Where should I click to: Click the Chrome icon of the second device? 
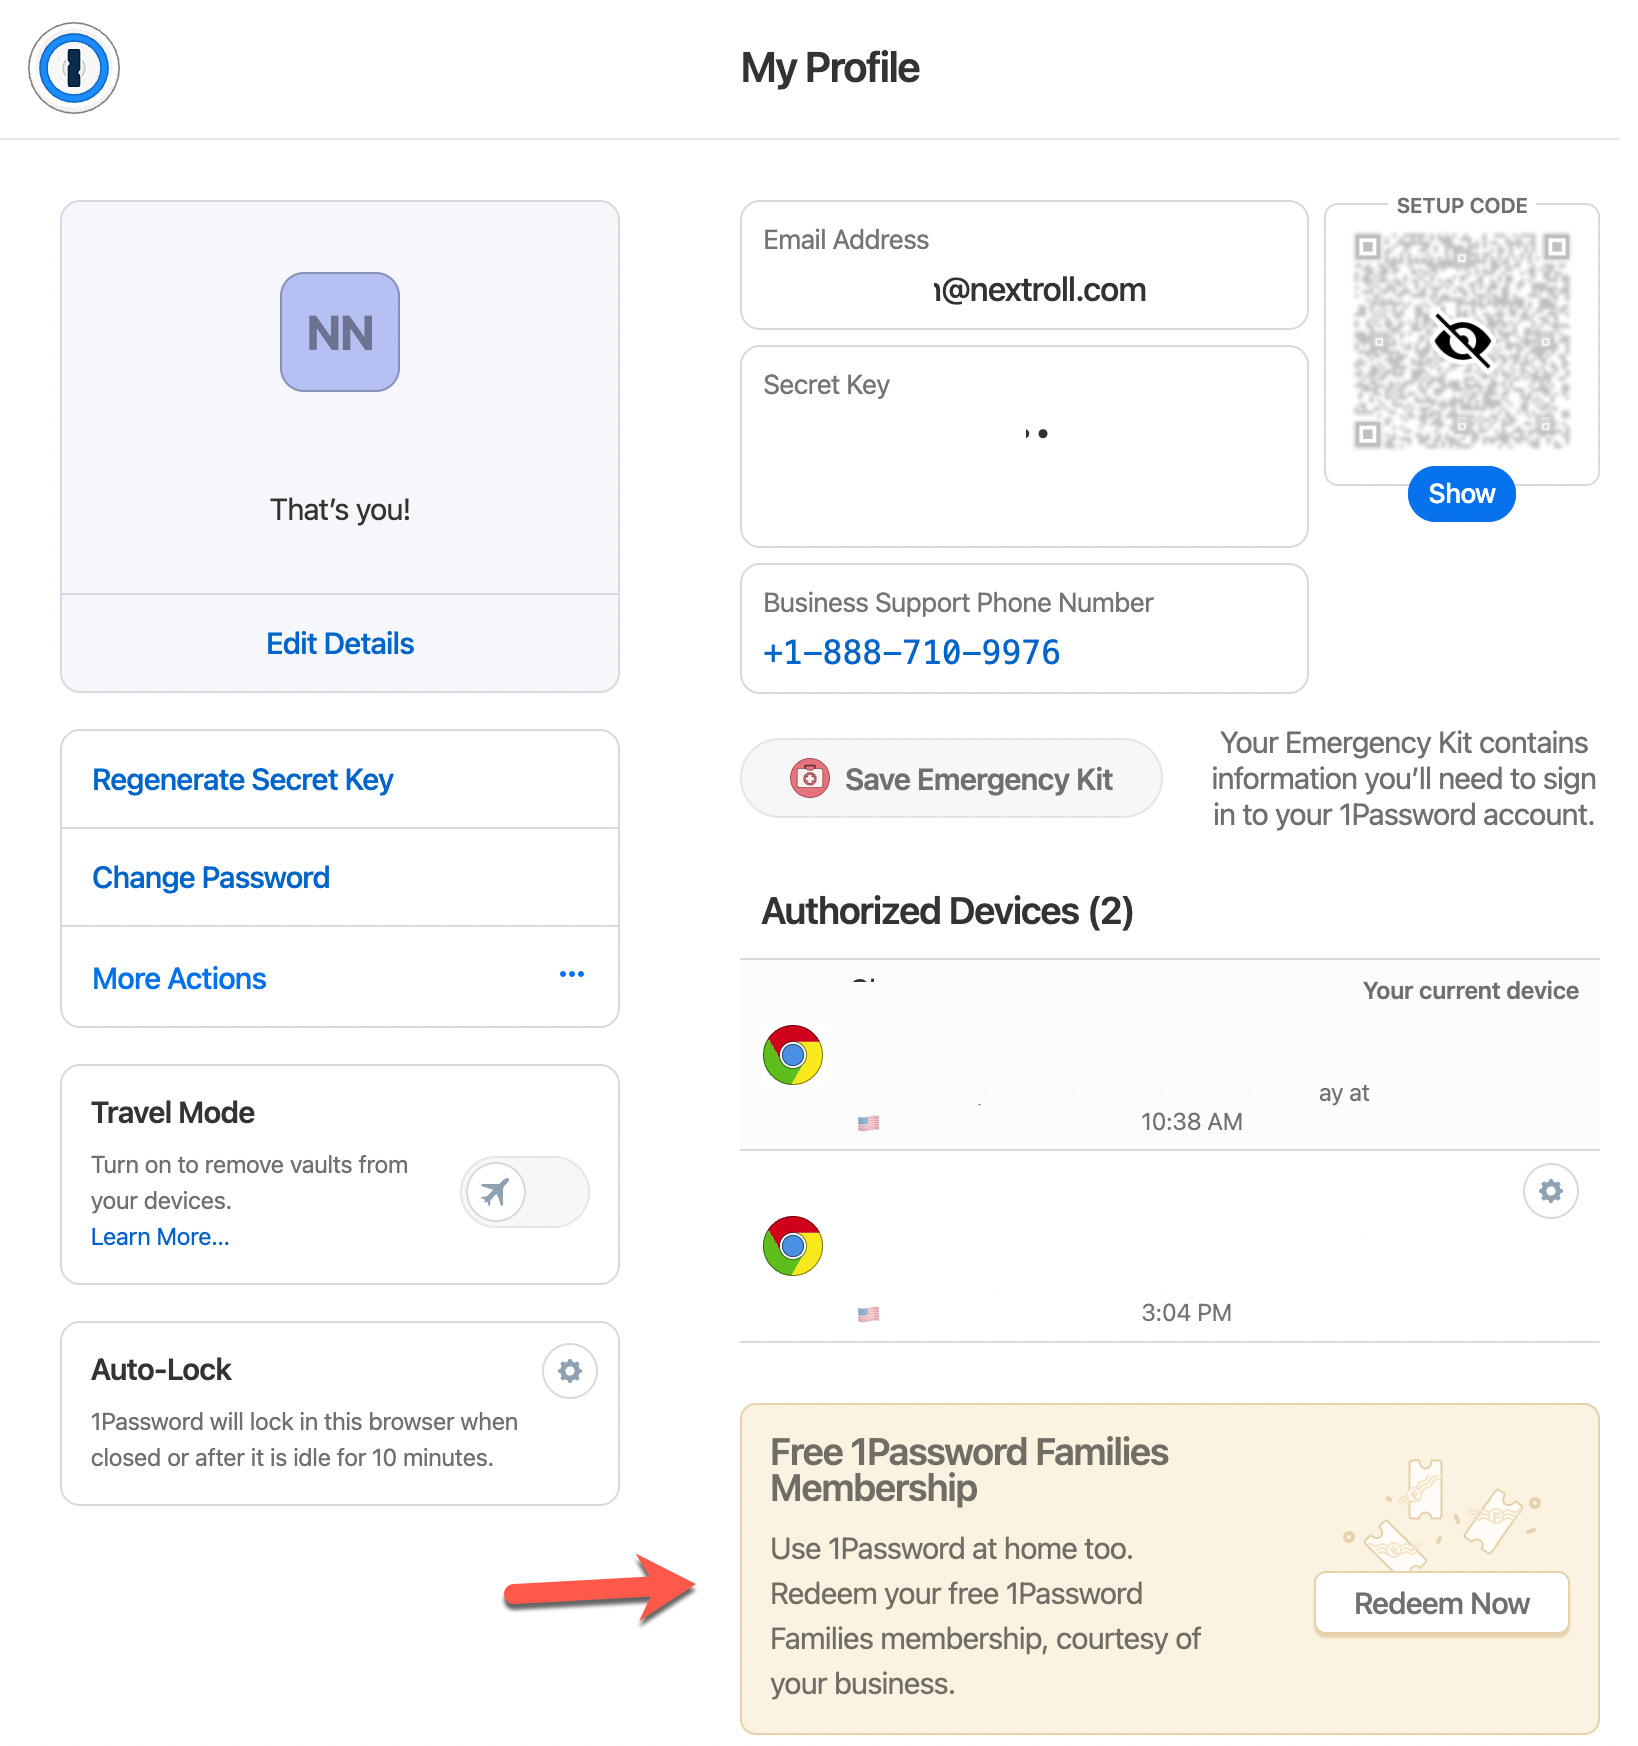pyautogui.click(x=791, y=1245)
